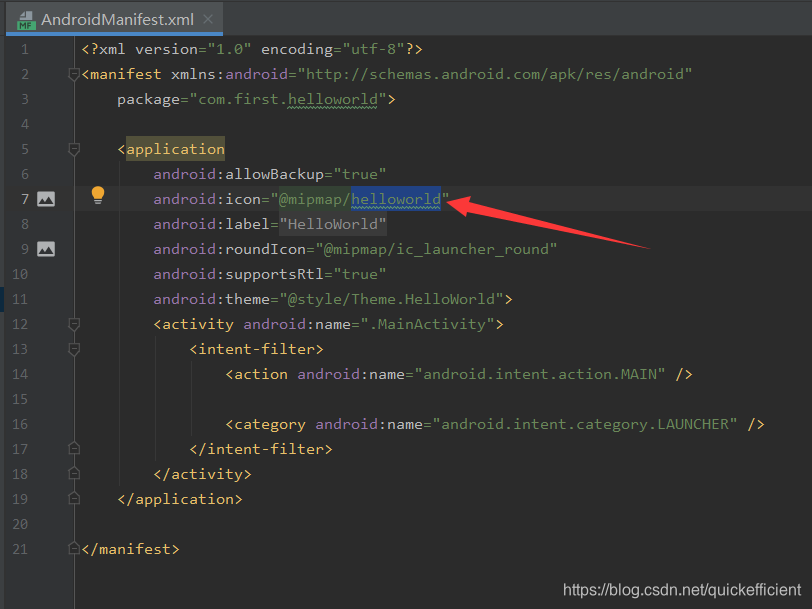This screenshot has height=609, width=812.
Task: Collapse the application element fold arrow
Action: 73,148
